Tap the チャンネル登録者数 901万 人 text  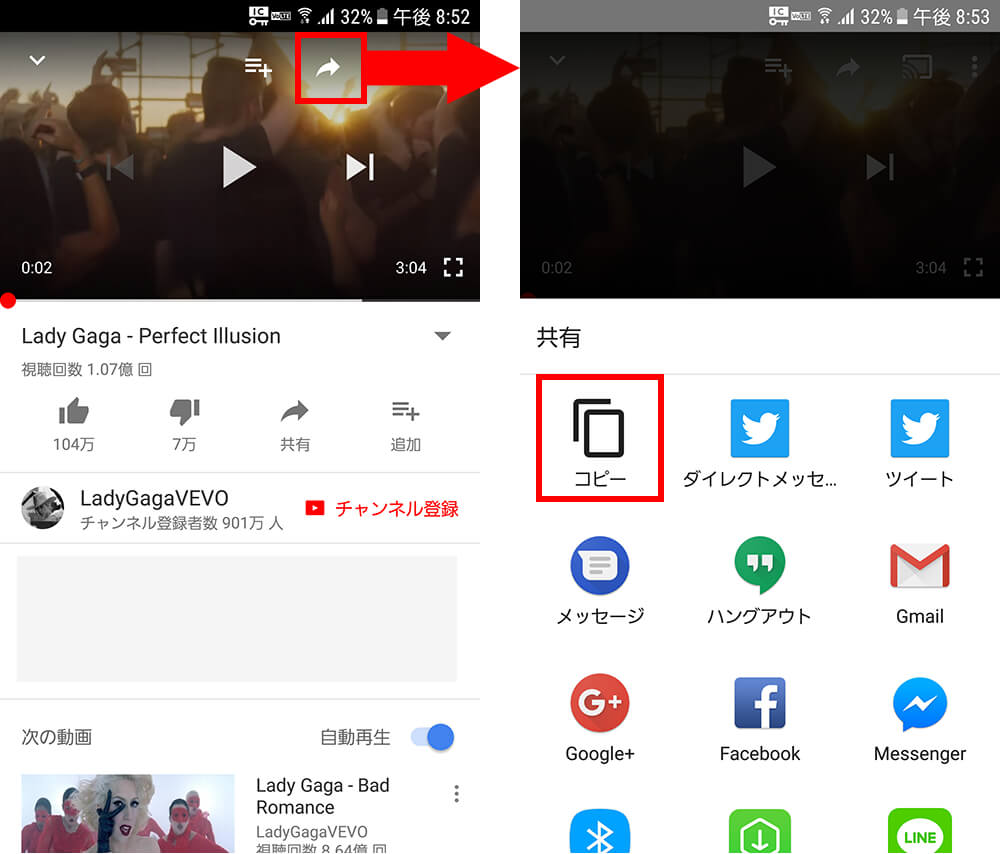[181, 523]
